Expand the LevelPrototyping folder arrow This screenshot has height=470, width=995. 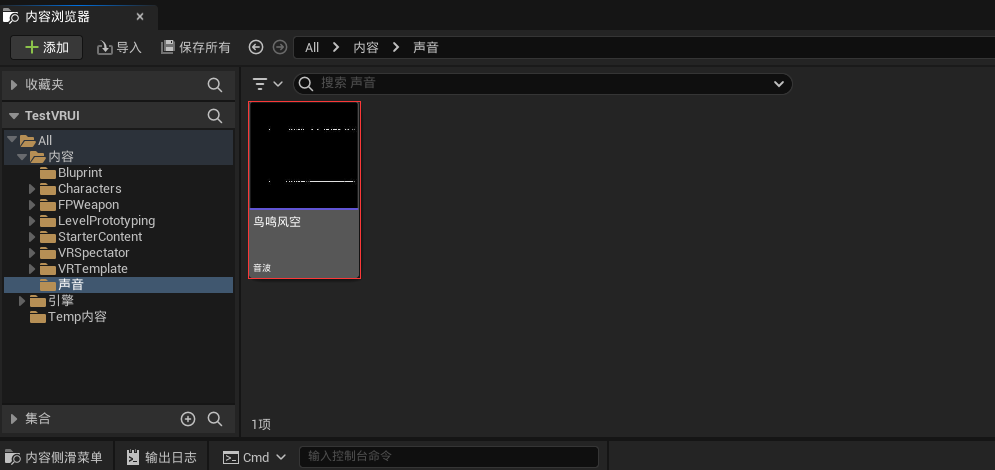[x=32, y=221]
